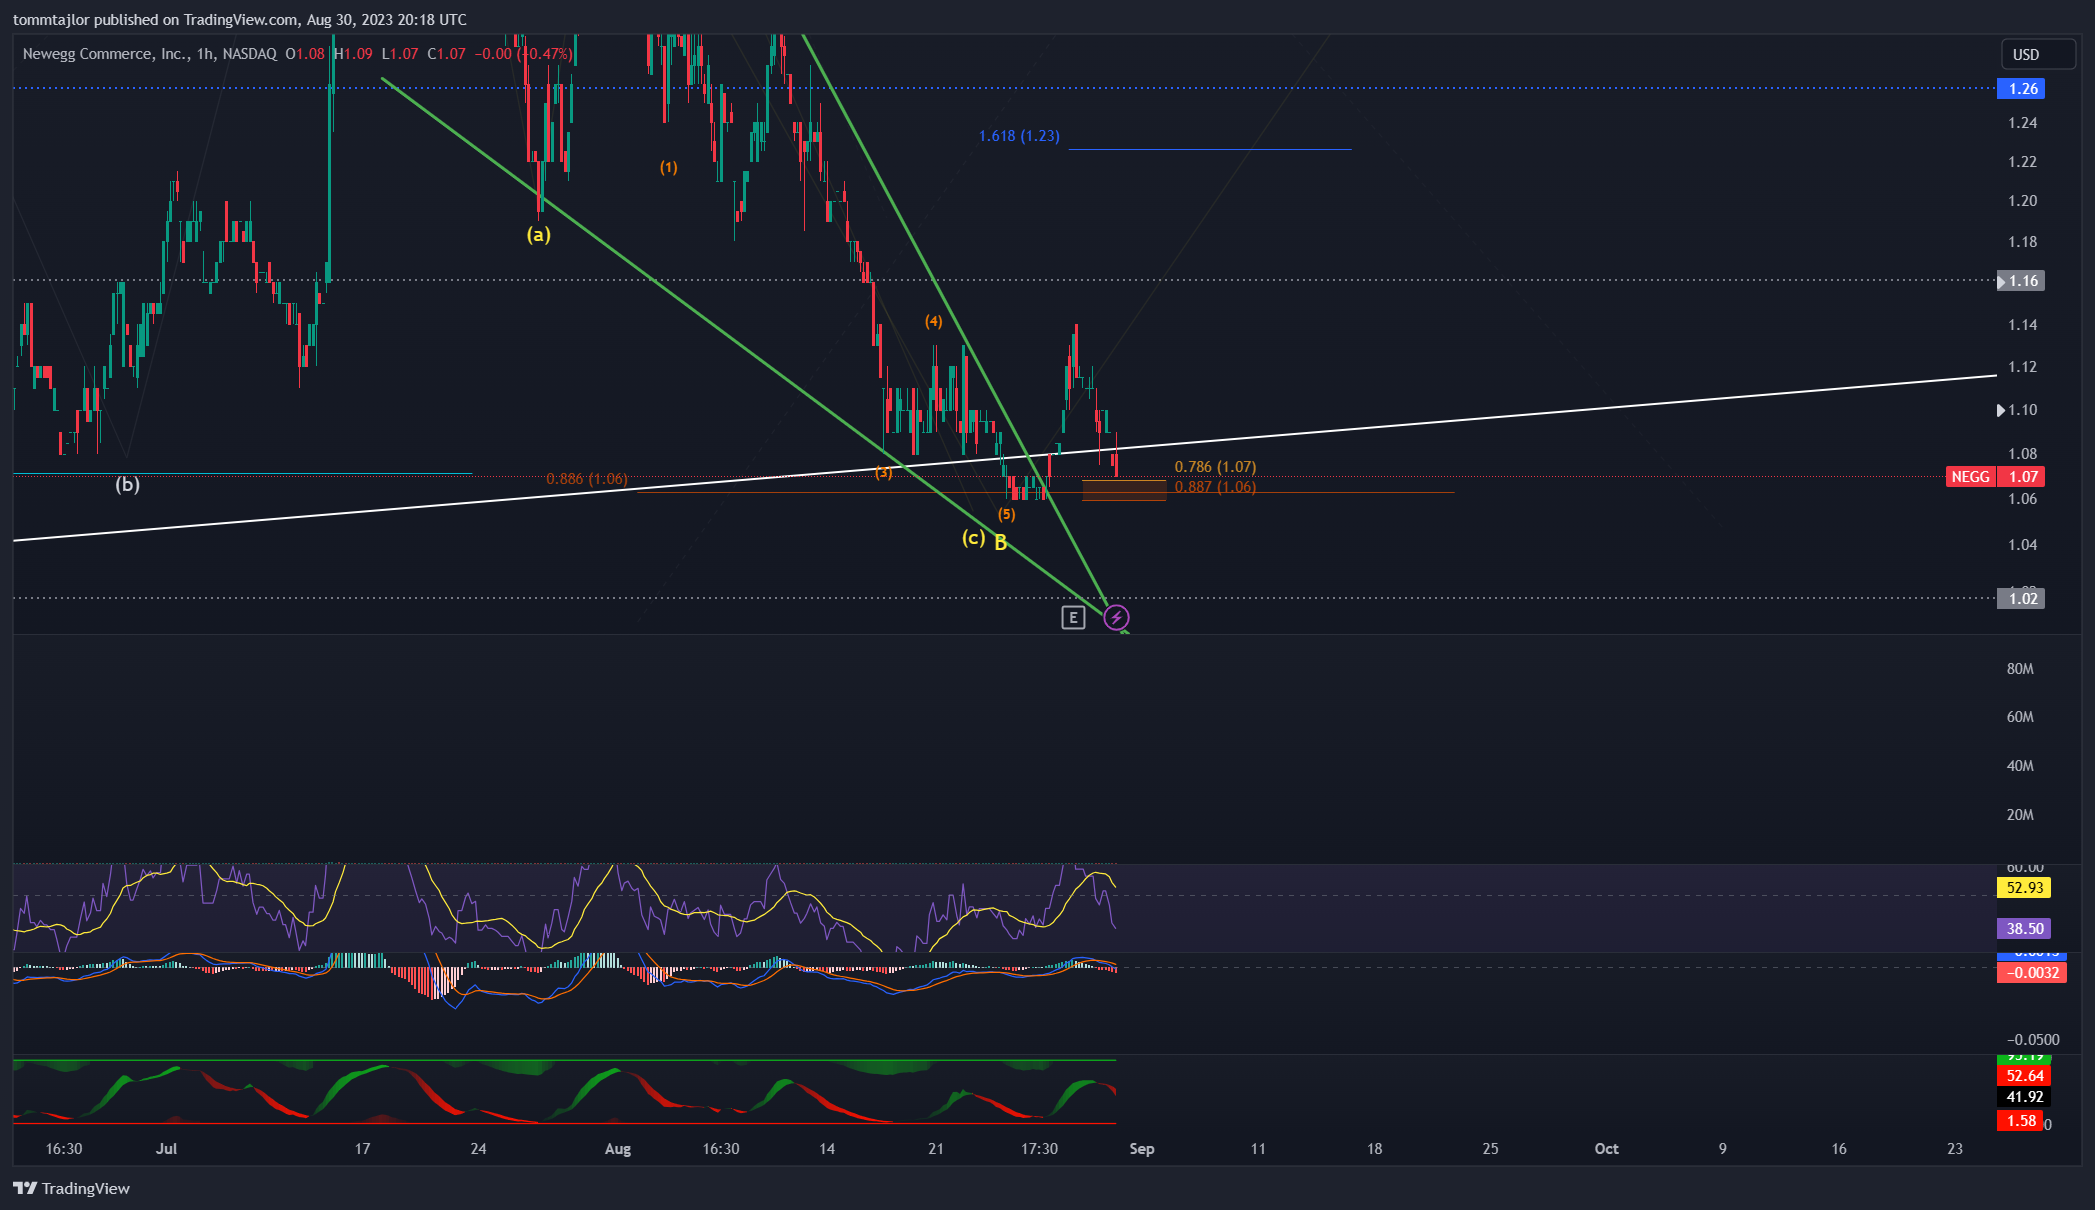Click the red 52.64 indicator value label

pyautogui.click(x=2024, y=1076)
